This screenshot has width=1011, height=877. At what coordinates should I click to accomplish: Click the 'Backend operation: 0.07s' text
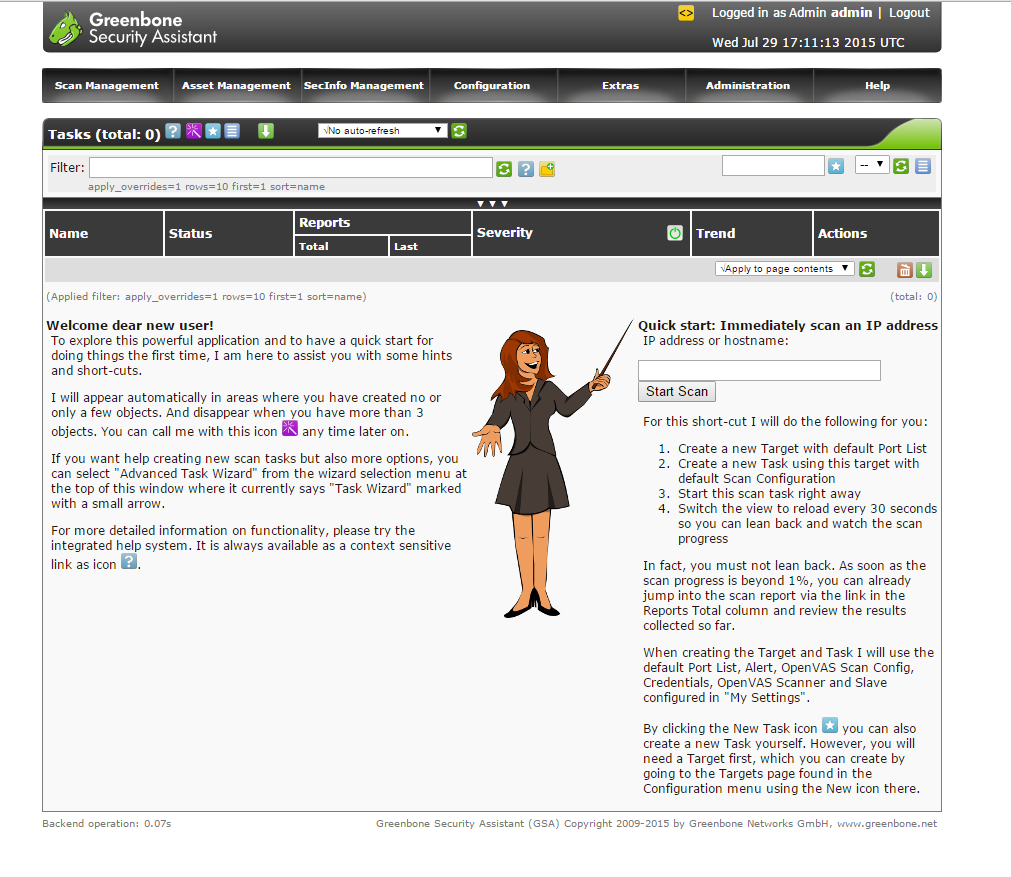(106, 823)
